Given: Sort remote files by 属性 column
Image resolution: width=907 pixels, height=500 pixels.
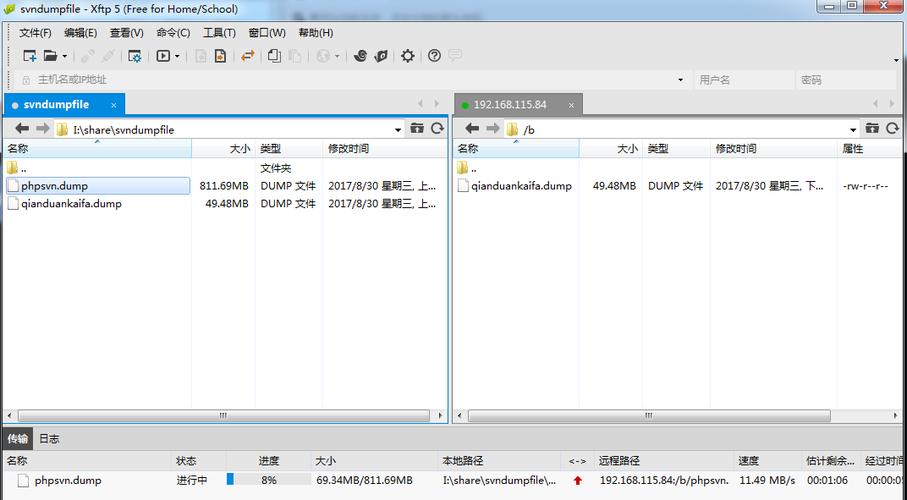Looking at the screenshot, I should coord(869,149).
